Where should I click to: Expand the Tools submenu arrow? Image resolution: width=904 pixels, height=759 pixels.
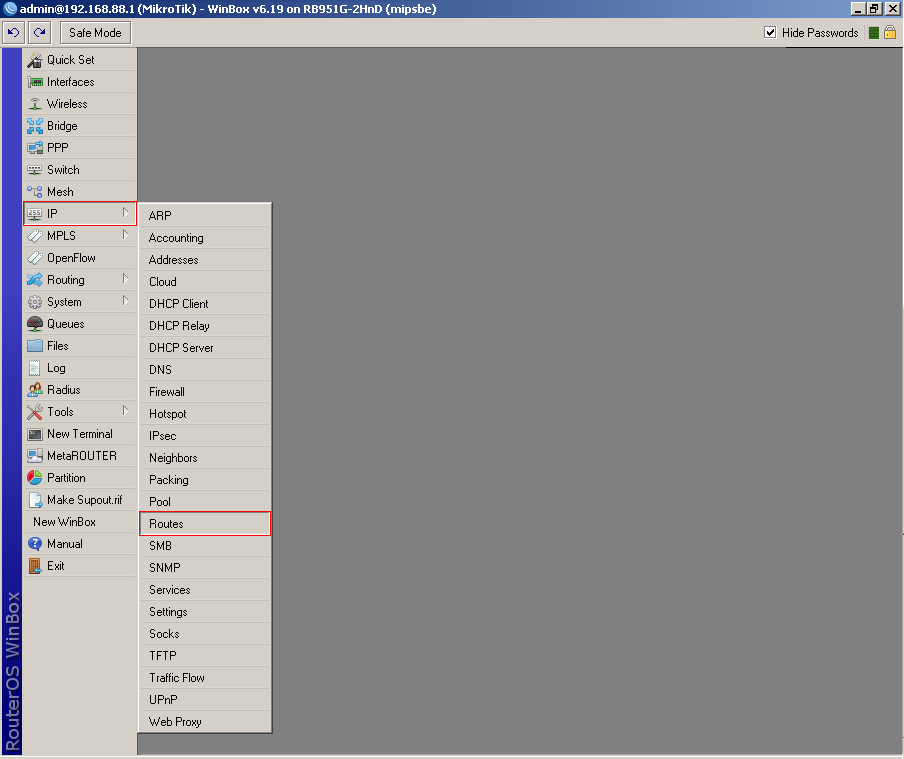point(125,411)
